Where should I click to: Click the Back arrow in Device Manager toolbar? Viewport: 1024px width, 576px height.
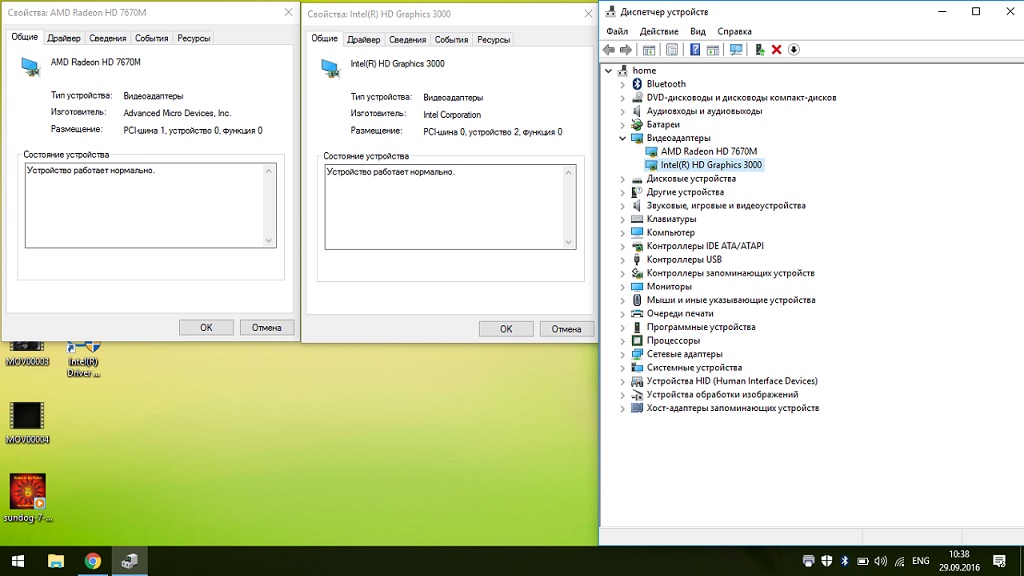pos(609,50)
